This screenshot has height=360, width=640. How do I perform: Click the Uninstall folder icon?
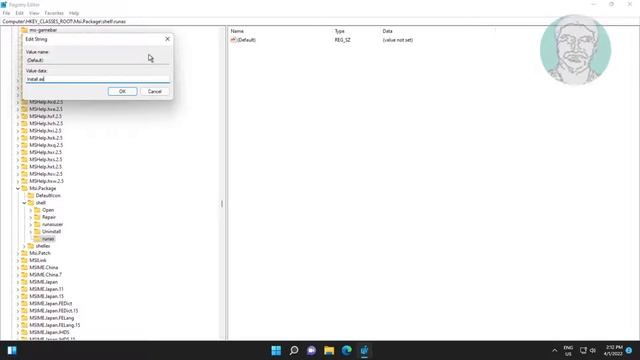click(x=38, y=231)
